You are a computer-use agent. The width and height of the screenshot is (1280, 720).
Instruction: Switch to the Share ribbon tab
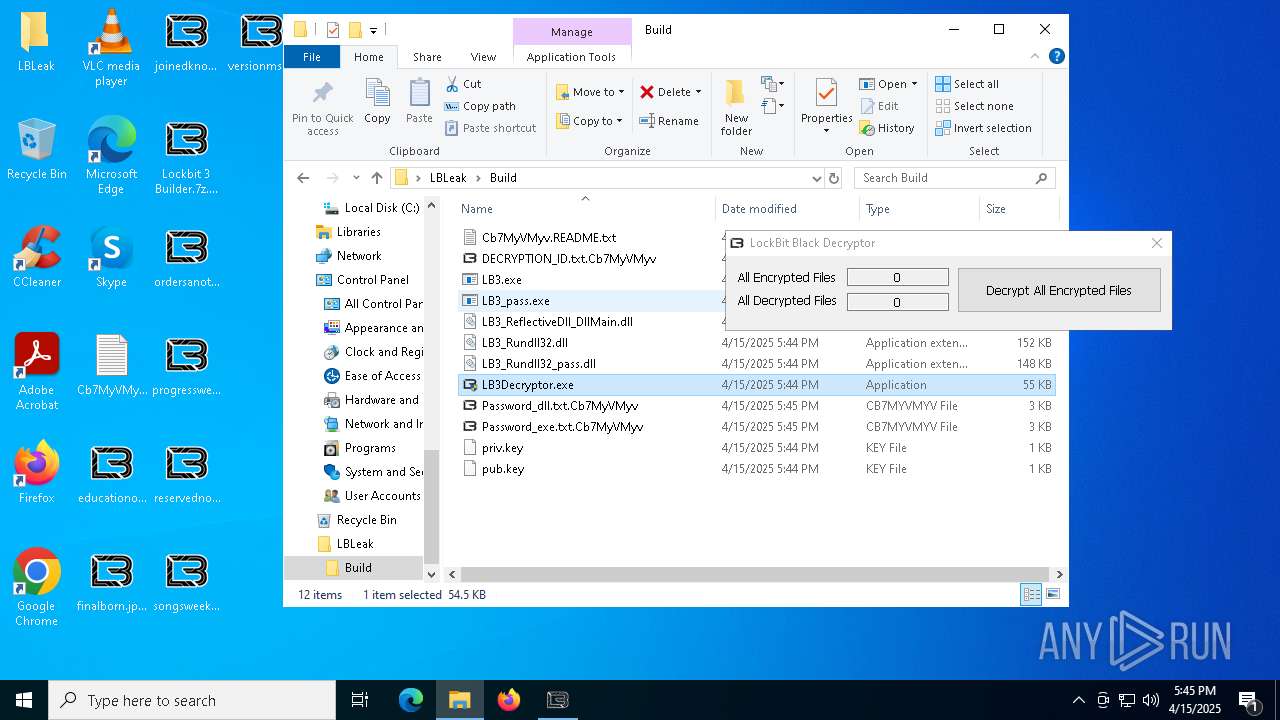point(427,57)
